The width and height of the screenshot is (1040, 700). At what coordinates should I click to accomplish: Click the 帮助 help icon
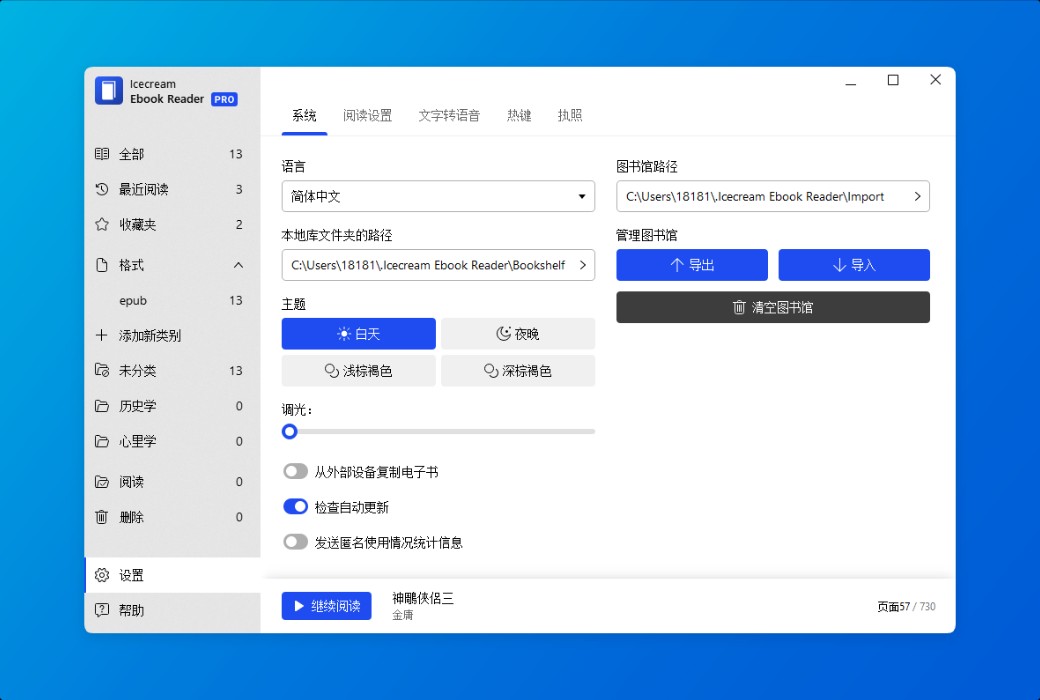[x=100, y=609]
